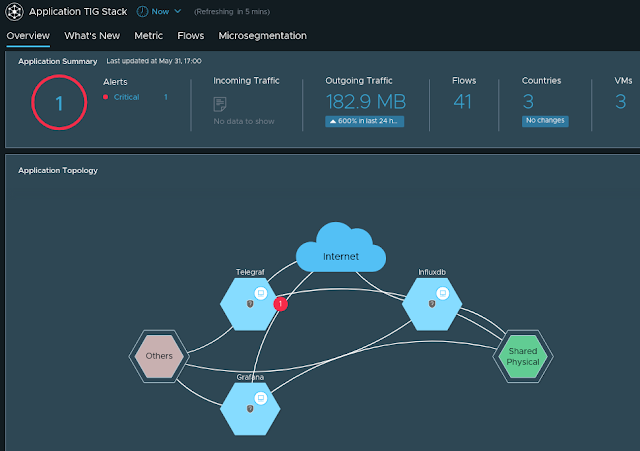Image resolution: width=640 pixels, height=451 pixels.
Task: Click the No changes badge
Action: [x=545, y=121]
